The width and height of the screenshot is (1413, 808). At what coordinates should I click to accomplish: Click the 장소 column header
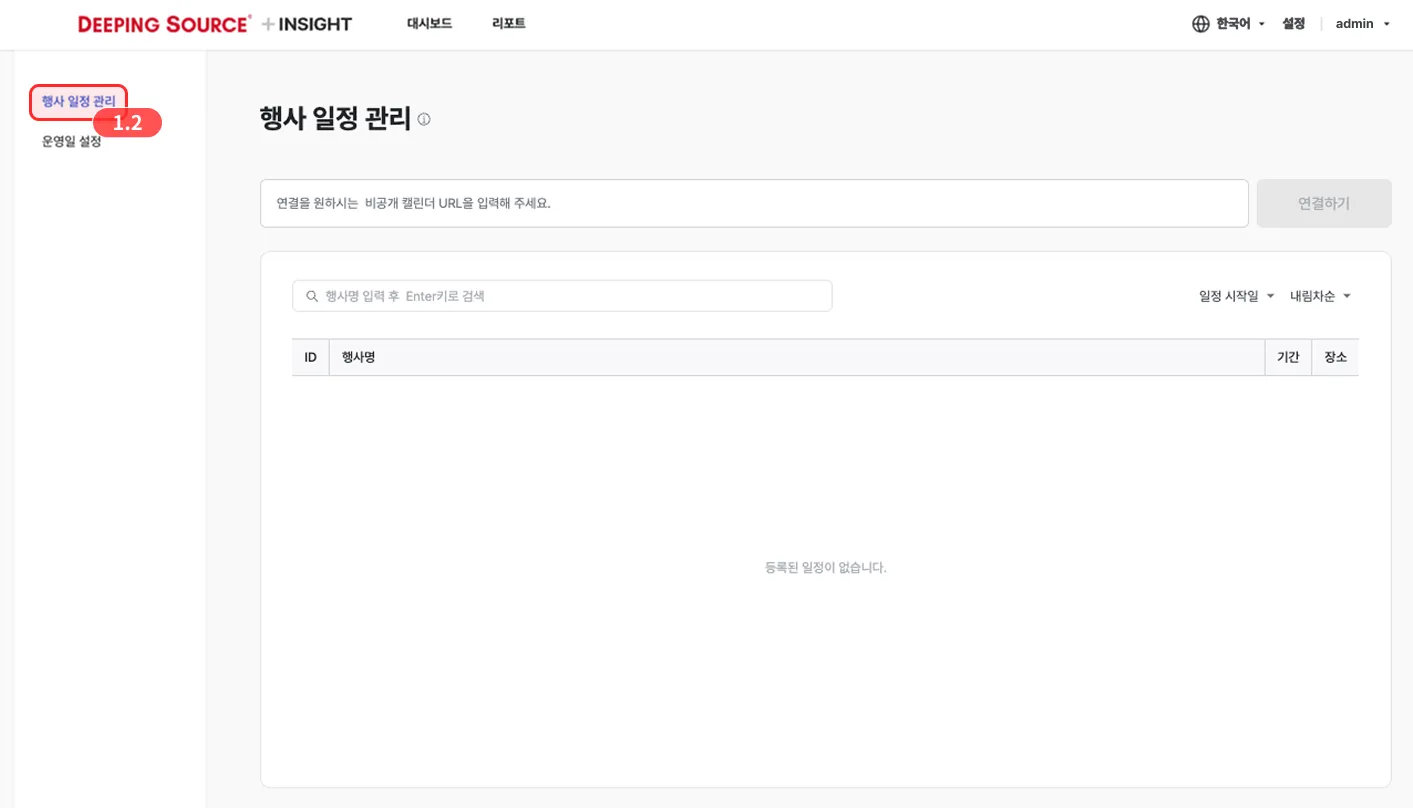coord(1335,357)
